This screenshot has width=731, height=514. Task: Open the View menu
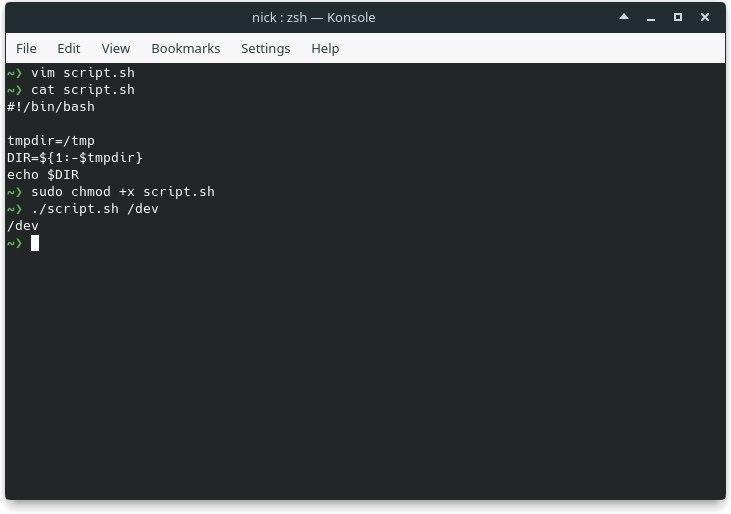click(116, 48)
